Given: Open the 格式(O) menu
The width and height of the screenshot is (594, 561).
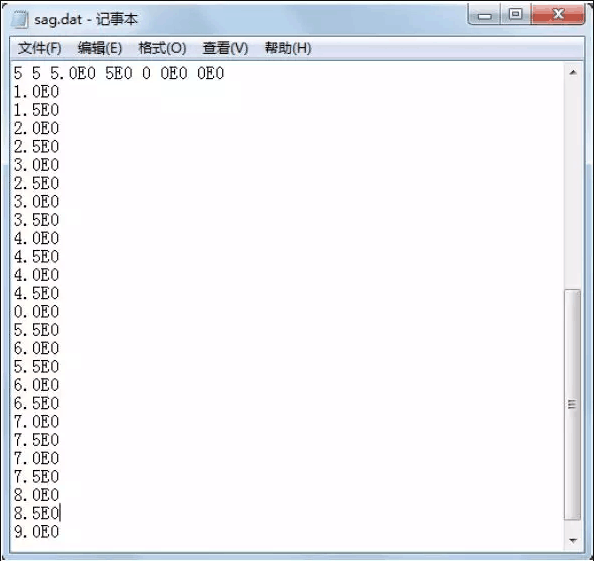Looking at the screenshot, I should (163, 48).
